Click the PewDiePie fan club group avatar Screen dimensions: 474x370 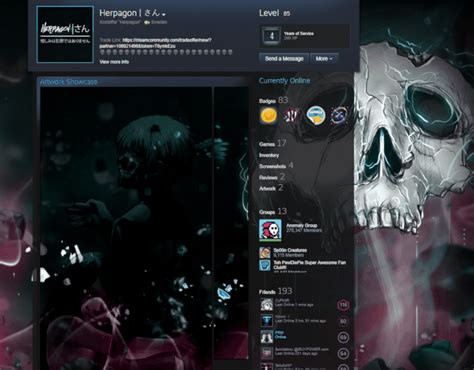coord(265,265)
